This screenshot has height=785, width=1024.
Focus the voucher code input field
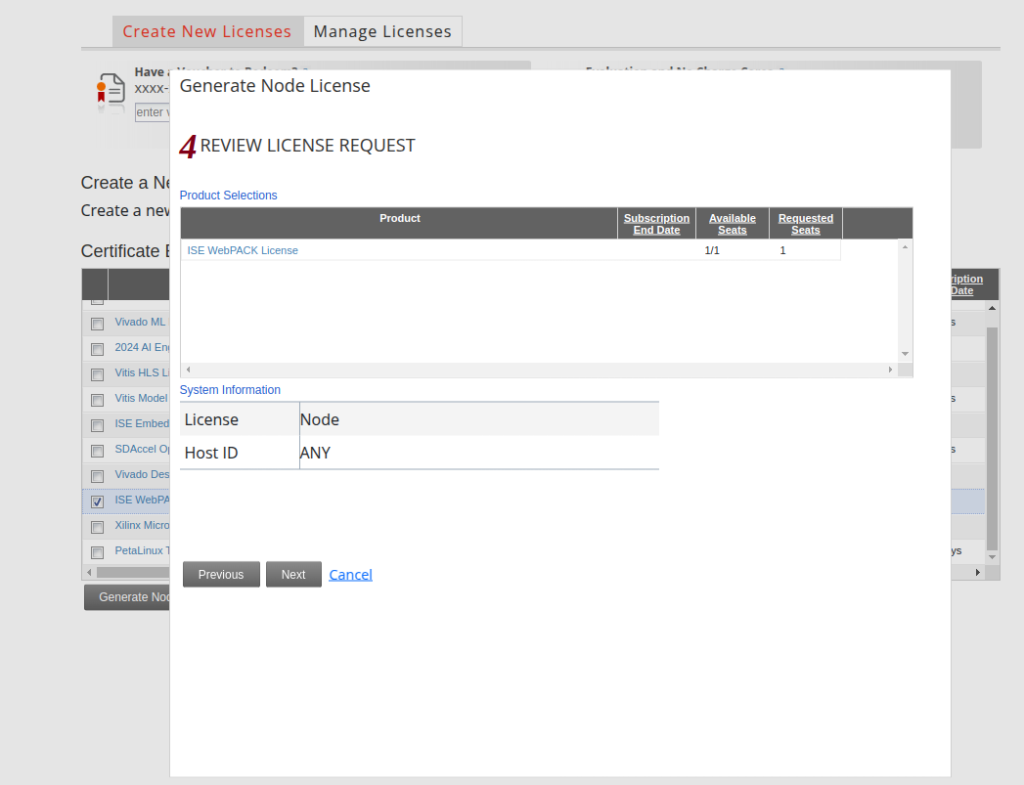pos(152,112)
